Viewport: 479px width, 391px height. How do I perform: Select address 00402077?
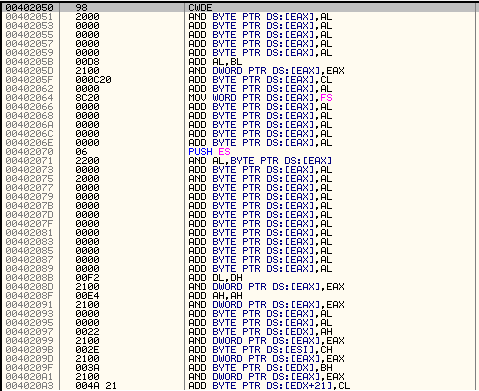pyautogui.click(x=29, y=188)
